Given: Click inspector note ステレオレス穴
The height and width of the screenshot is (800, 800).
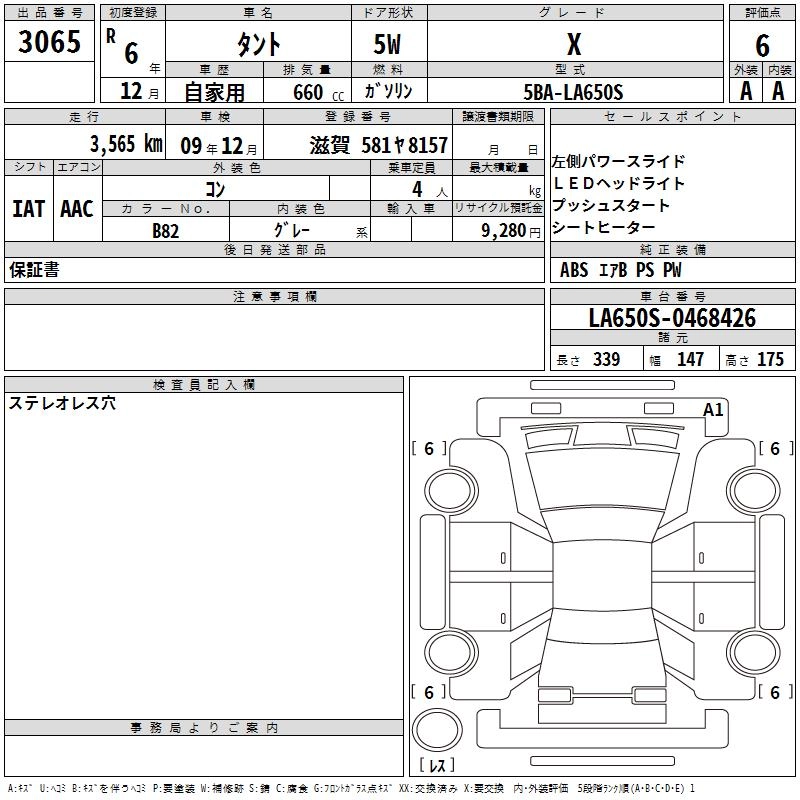Looking at the screenshot, I should click(62, 404).
